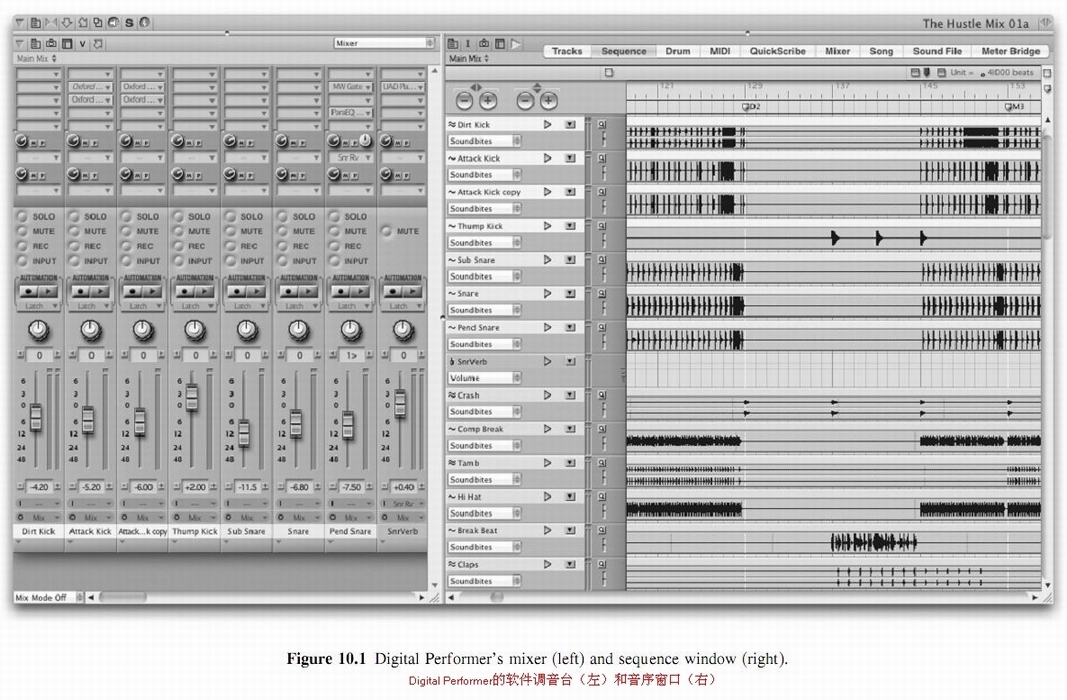This screenshot has width=1067, height=700.
Task: Click the down-arrow icon in top toolbar
Action: coord(67,23)
